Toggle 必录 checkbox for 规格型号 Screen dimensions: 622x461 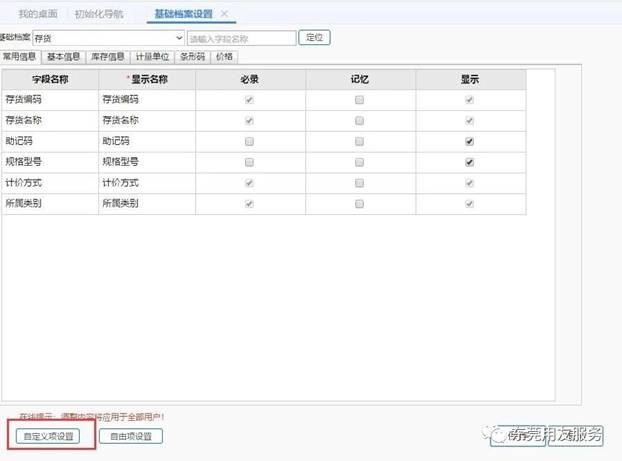(250, 162)
